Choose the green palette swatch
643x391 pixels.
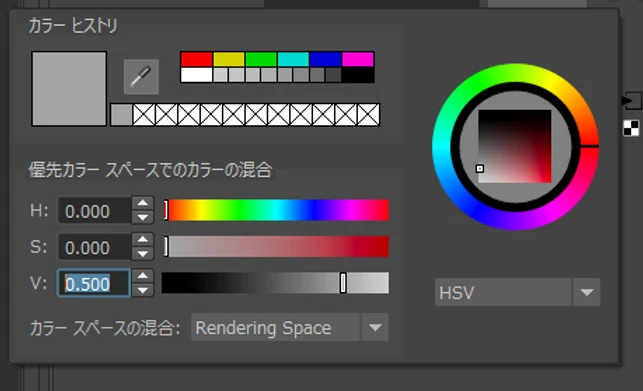(261, 59)
